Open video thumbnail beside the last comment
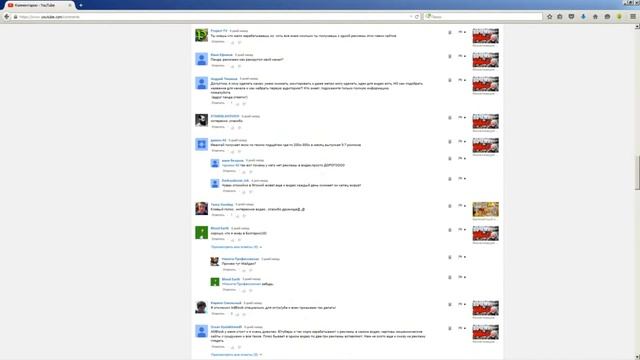 [485, 332]
